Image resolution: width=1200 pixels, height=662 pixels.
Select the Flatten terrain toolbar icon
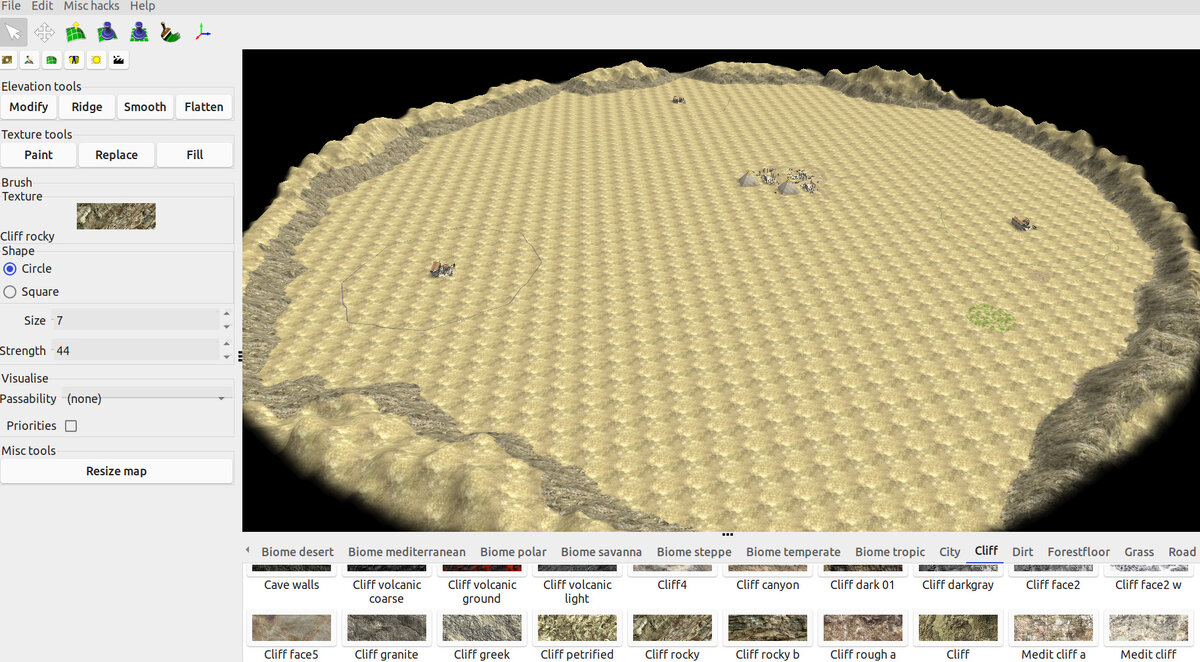[x=139, y=32]
